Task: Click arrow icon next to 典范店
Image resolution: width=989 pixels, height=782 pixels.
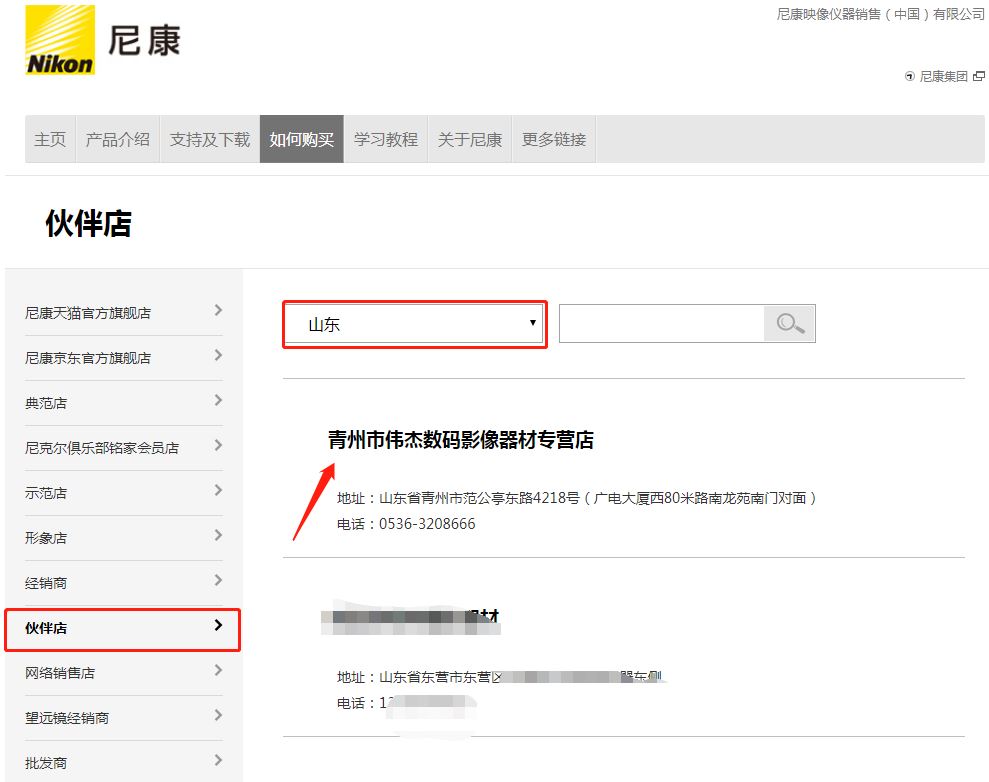Action: (x=218, y=401)
